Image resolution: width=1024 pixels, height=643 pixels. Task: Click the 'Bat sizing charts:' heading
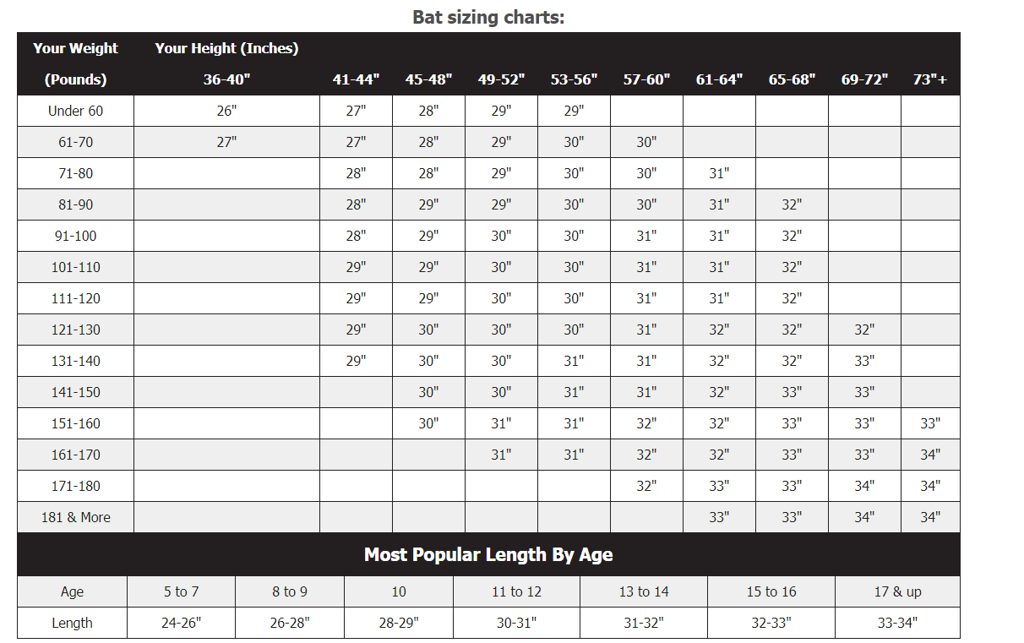(488, 17)
